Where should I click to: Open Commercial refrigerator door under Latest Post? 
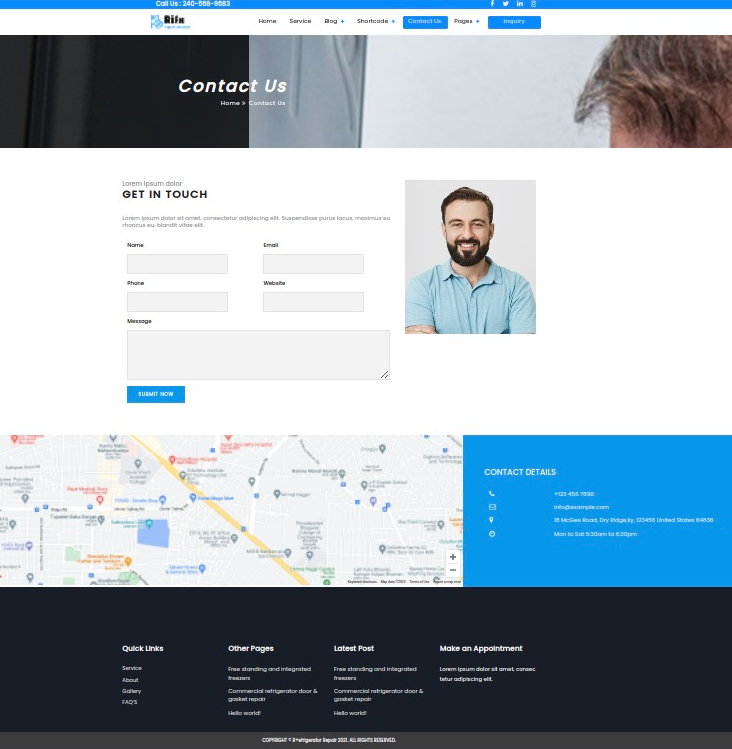click(378, 695)
